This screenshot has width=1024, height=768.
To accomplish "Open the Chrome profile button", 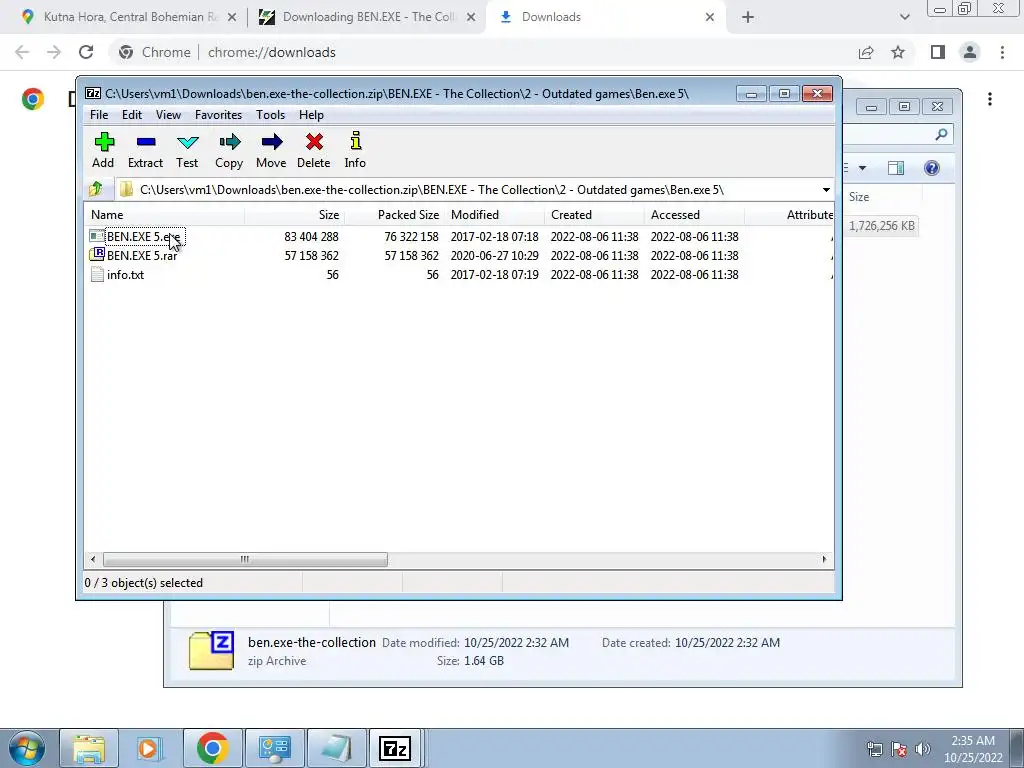I will [970, 52].
